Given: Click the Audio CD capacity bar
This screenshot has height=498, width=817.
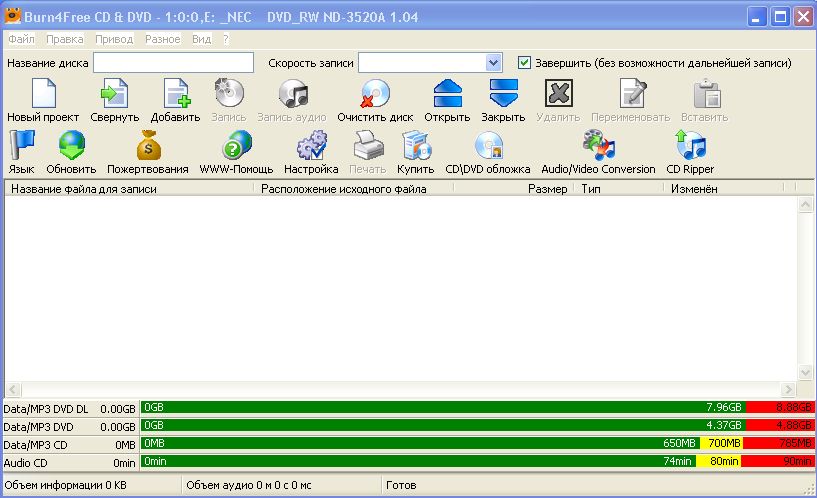Looking at the screenshot, I should coord(477,461).
